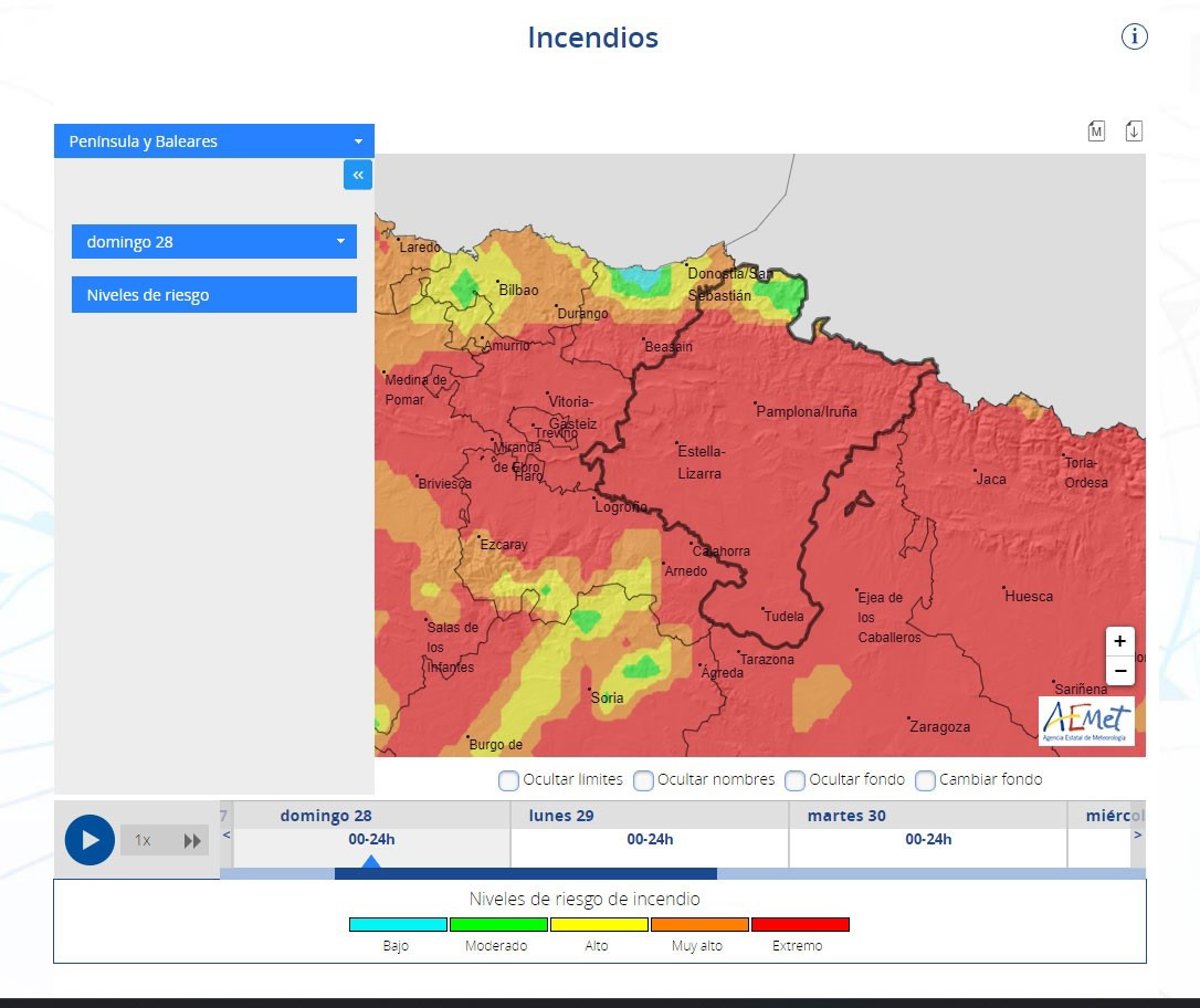The height and width of the screenshot is (1008, 1200).
Task: Click the M map icon above the map
Action: pos(1097,131)
